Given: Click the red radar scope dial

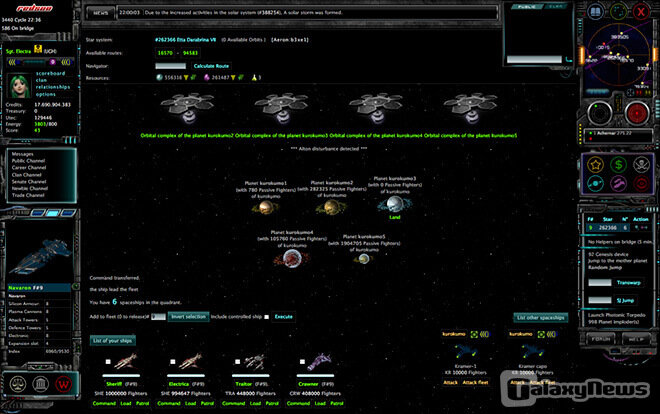Looking at the screenshot, I should (637, 113).
